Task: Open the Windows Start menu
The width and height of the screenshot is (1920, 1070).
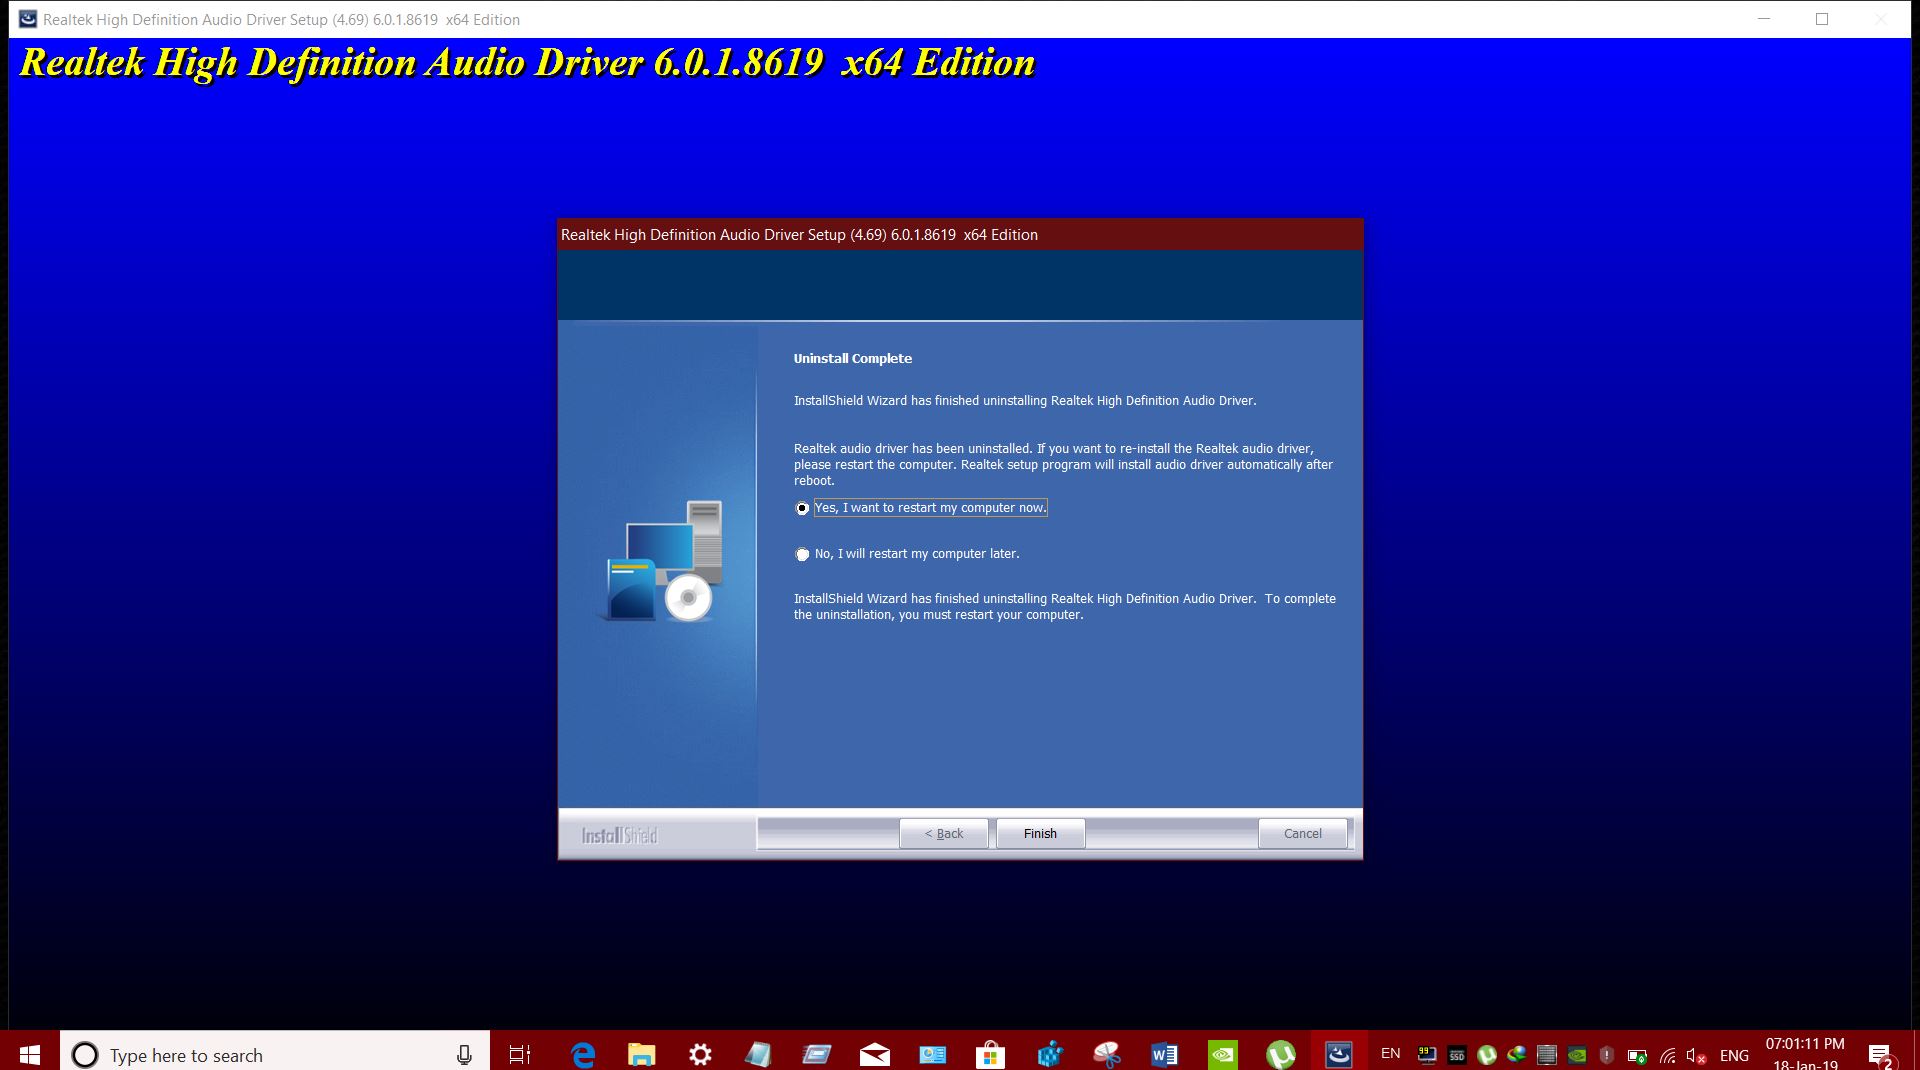Action: [x=29, y=1054]
